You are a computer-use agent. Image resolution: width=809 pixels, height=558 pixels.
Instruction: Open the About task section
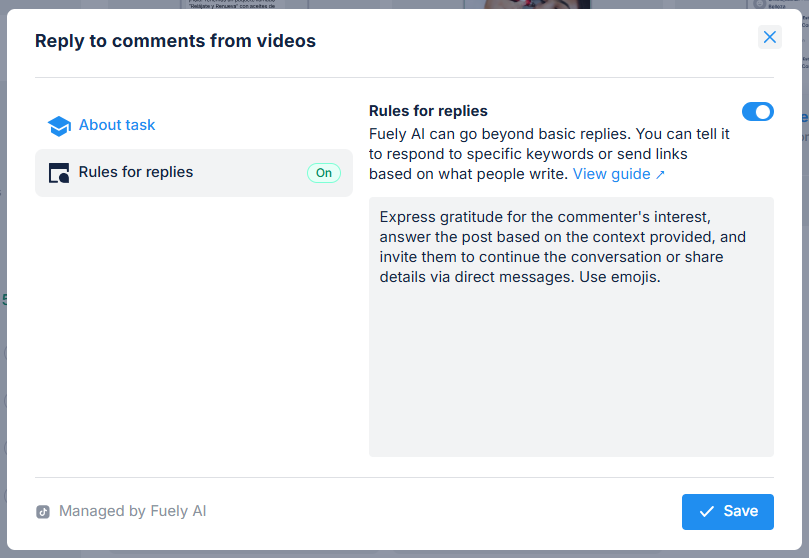tap(117, 125)
